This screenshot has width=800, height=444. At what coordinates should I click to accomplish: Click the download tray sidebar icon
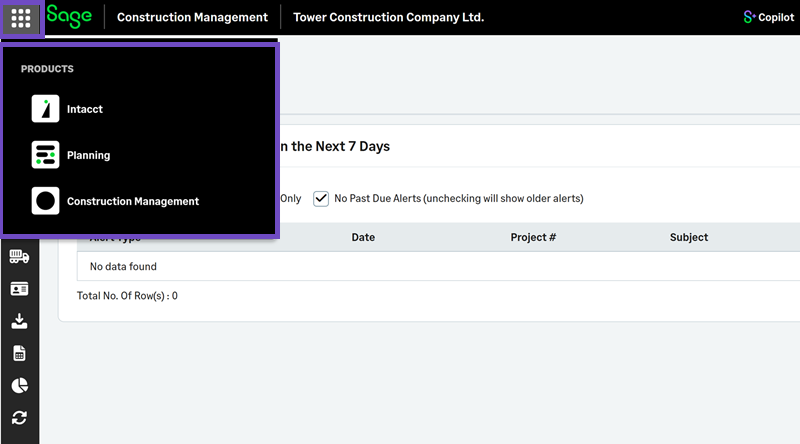[x=19, y=321]
